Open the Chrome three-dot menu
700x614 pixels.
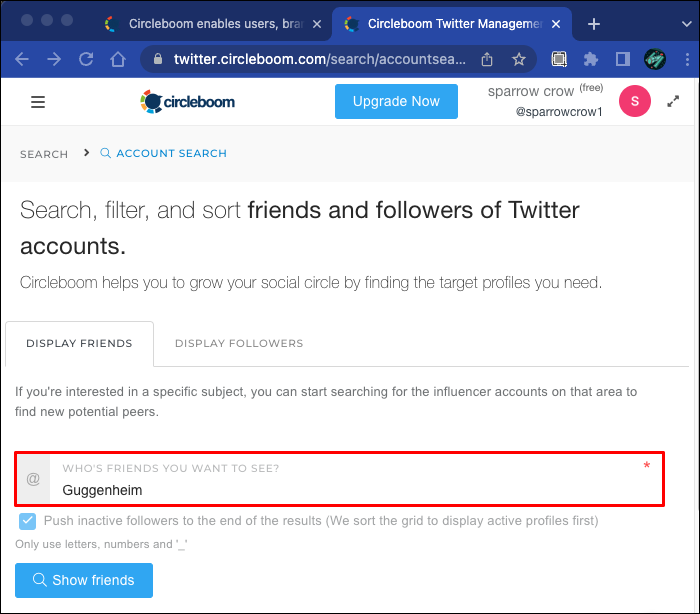(688, 59)
